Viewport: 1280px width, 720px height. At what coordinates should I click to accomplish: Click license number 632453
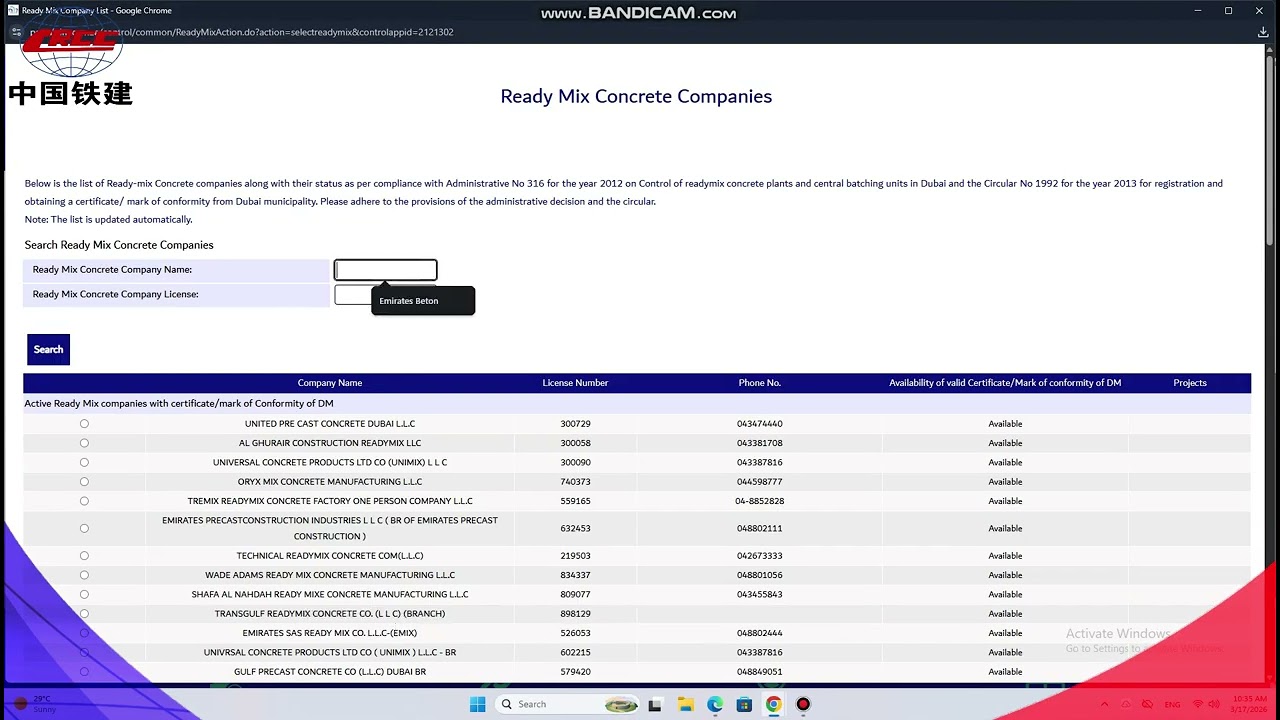click(575, 528)
